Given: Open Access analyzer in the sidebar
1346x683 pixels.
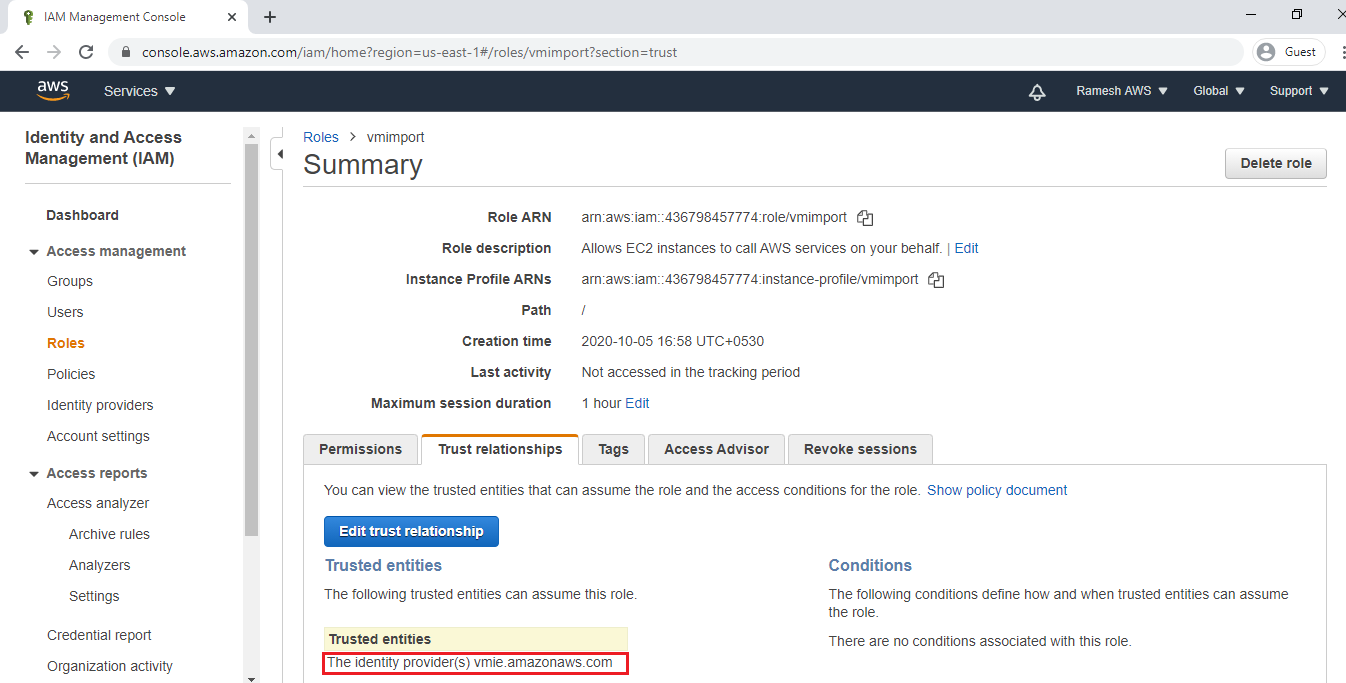Looking at the screenshot, I should coord(98,504).
